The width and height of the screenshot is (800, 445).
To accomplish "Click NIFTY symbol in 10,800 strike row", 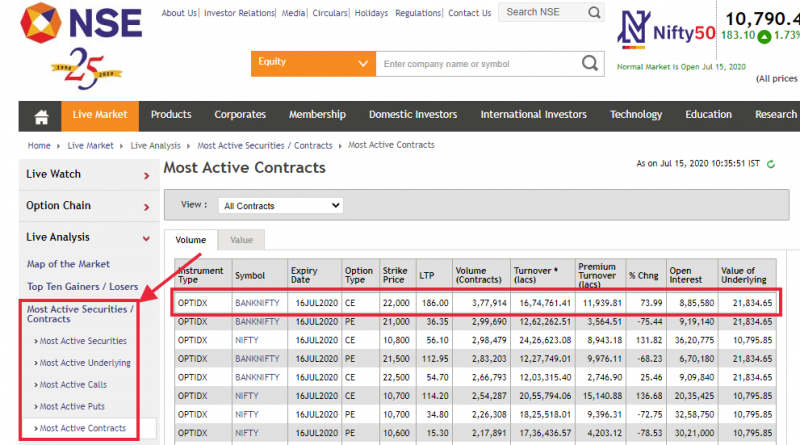I will [x=246, y=340].
